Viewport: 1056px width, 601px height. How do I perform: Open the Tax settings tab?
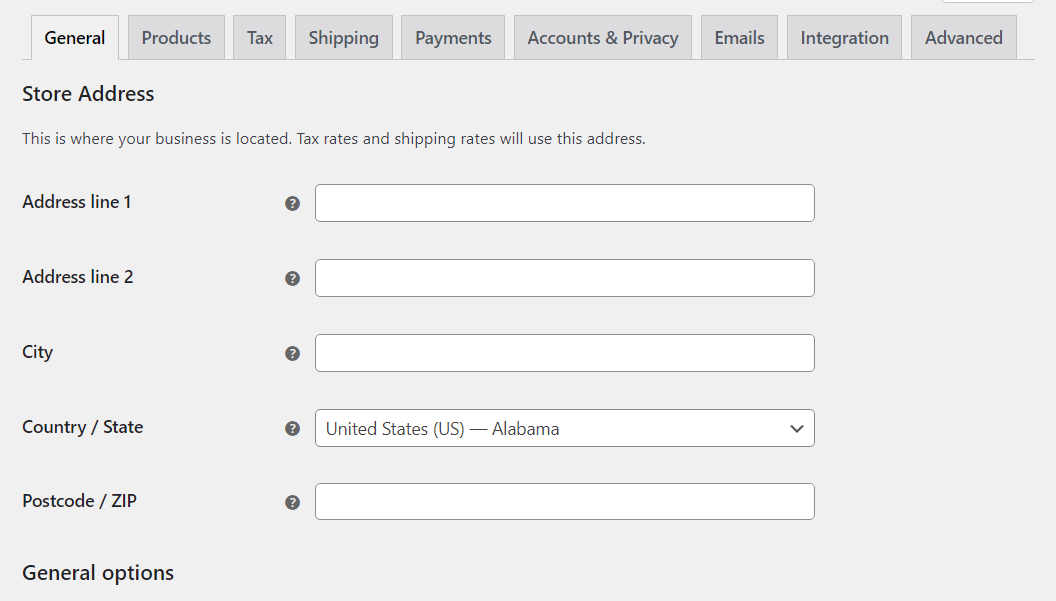[259, 37]
